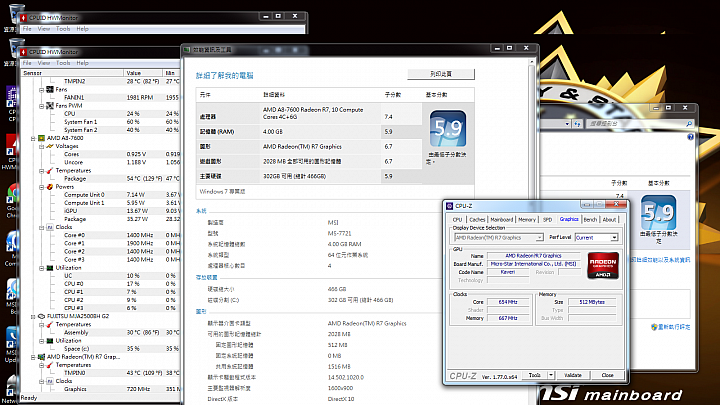Click the Sensor column header in HWMonitor

tap(72, 73)
